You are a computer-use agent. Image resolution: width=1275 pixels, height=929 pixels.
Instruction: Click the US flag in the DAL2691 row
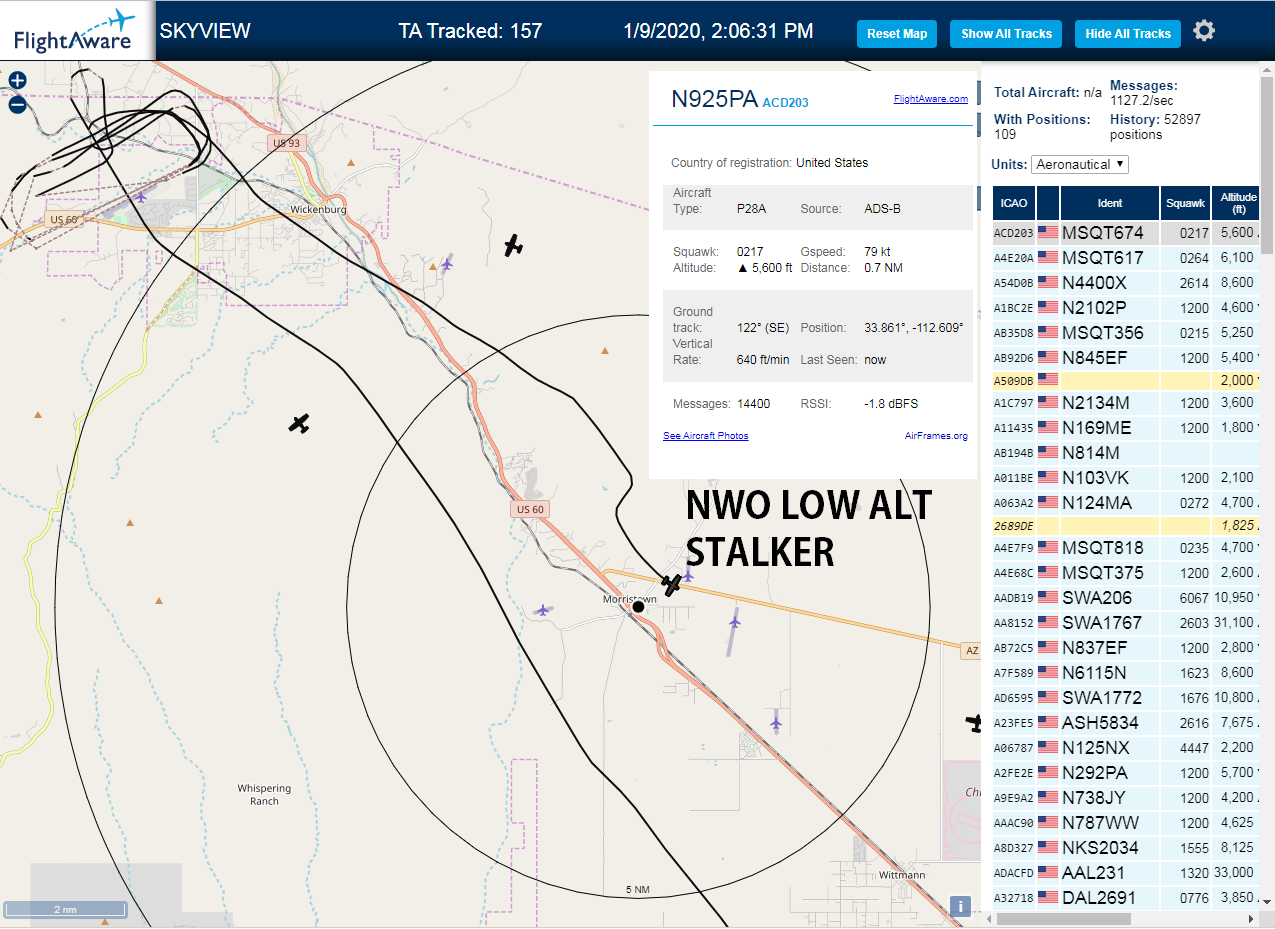coord(1048,898)
